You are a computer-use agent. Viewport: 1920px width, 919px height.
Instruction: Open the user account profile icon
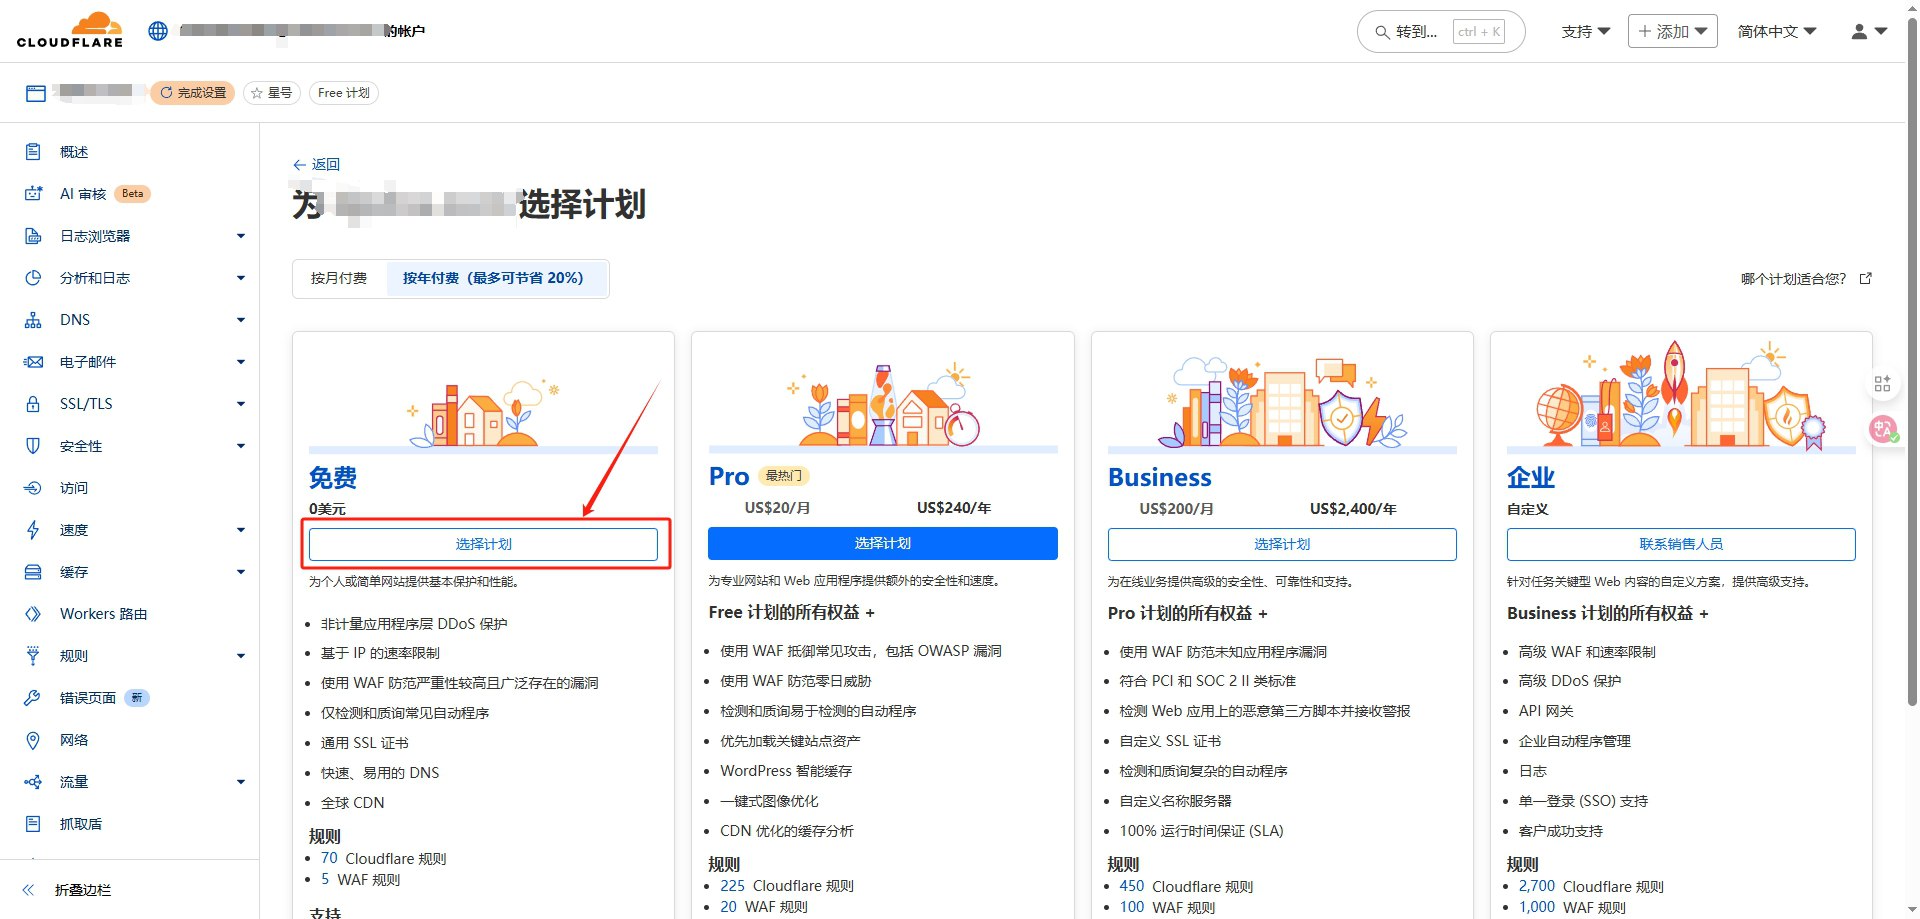pos(1867,32)
